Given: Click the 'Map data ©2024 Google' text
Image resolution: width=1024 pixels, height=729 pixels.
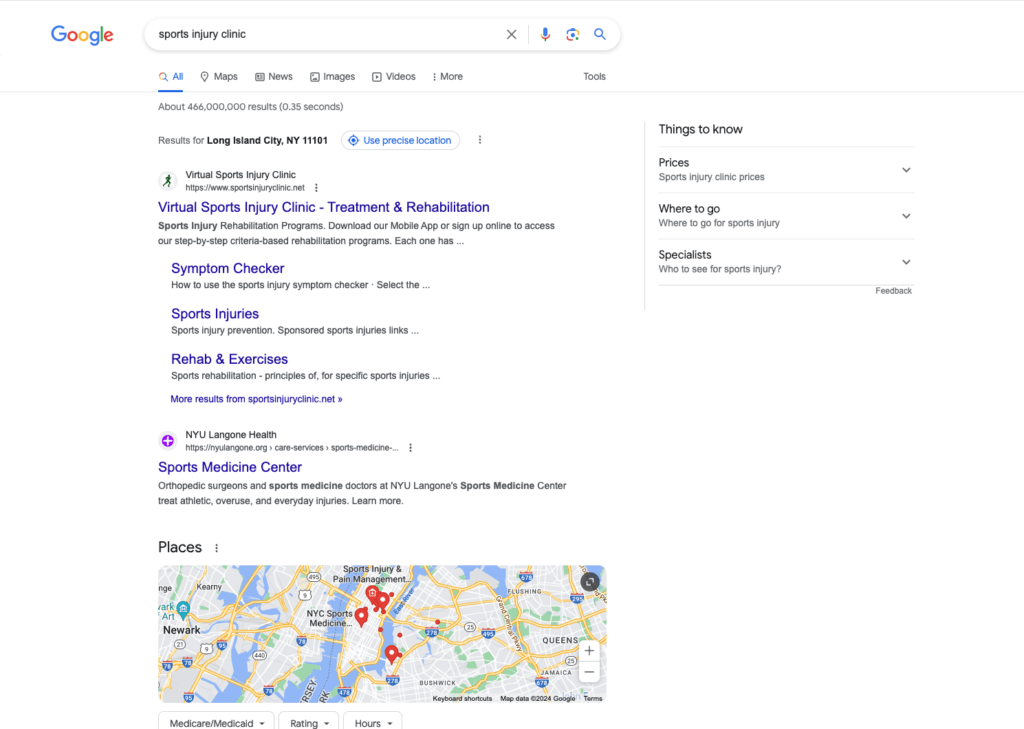Looking at the screenshot, I should 537,698.
